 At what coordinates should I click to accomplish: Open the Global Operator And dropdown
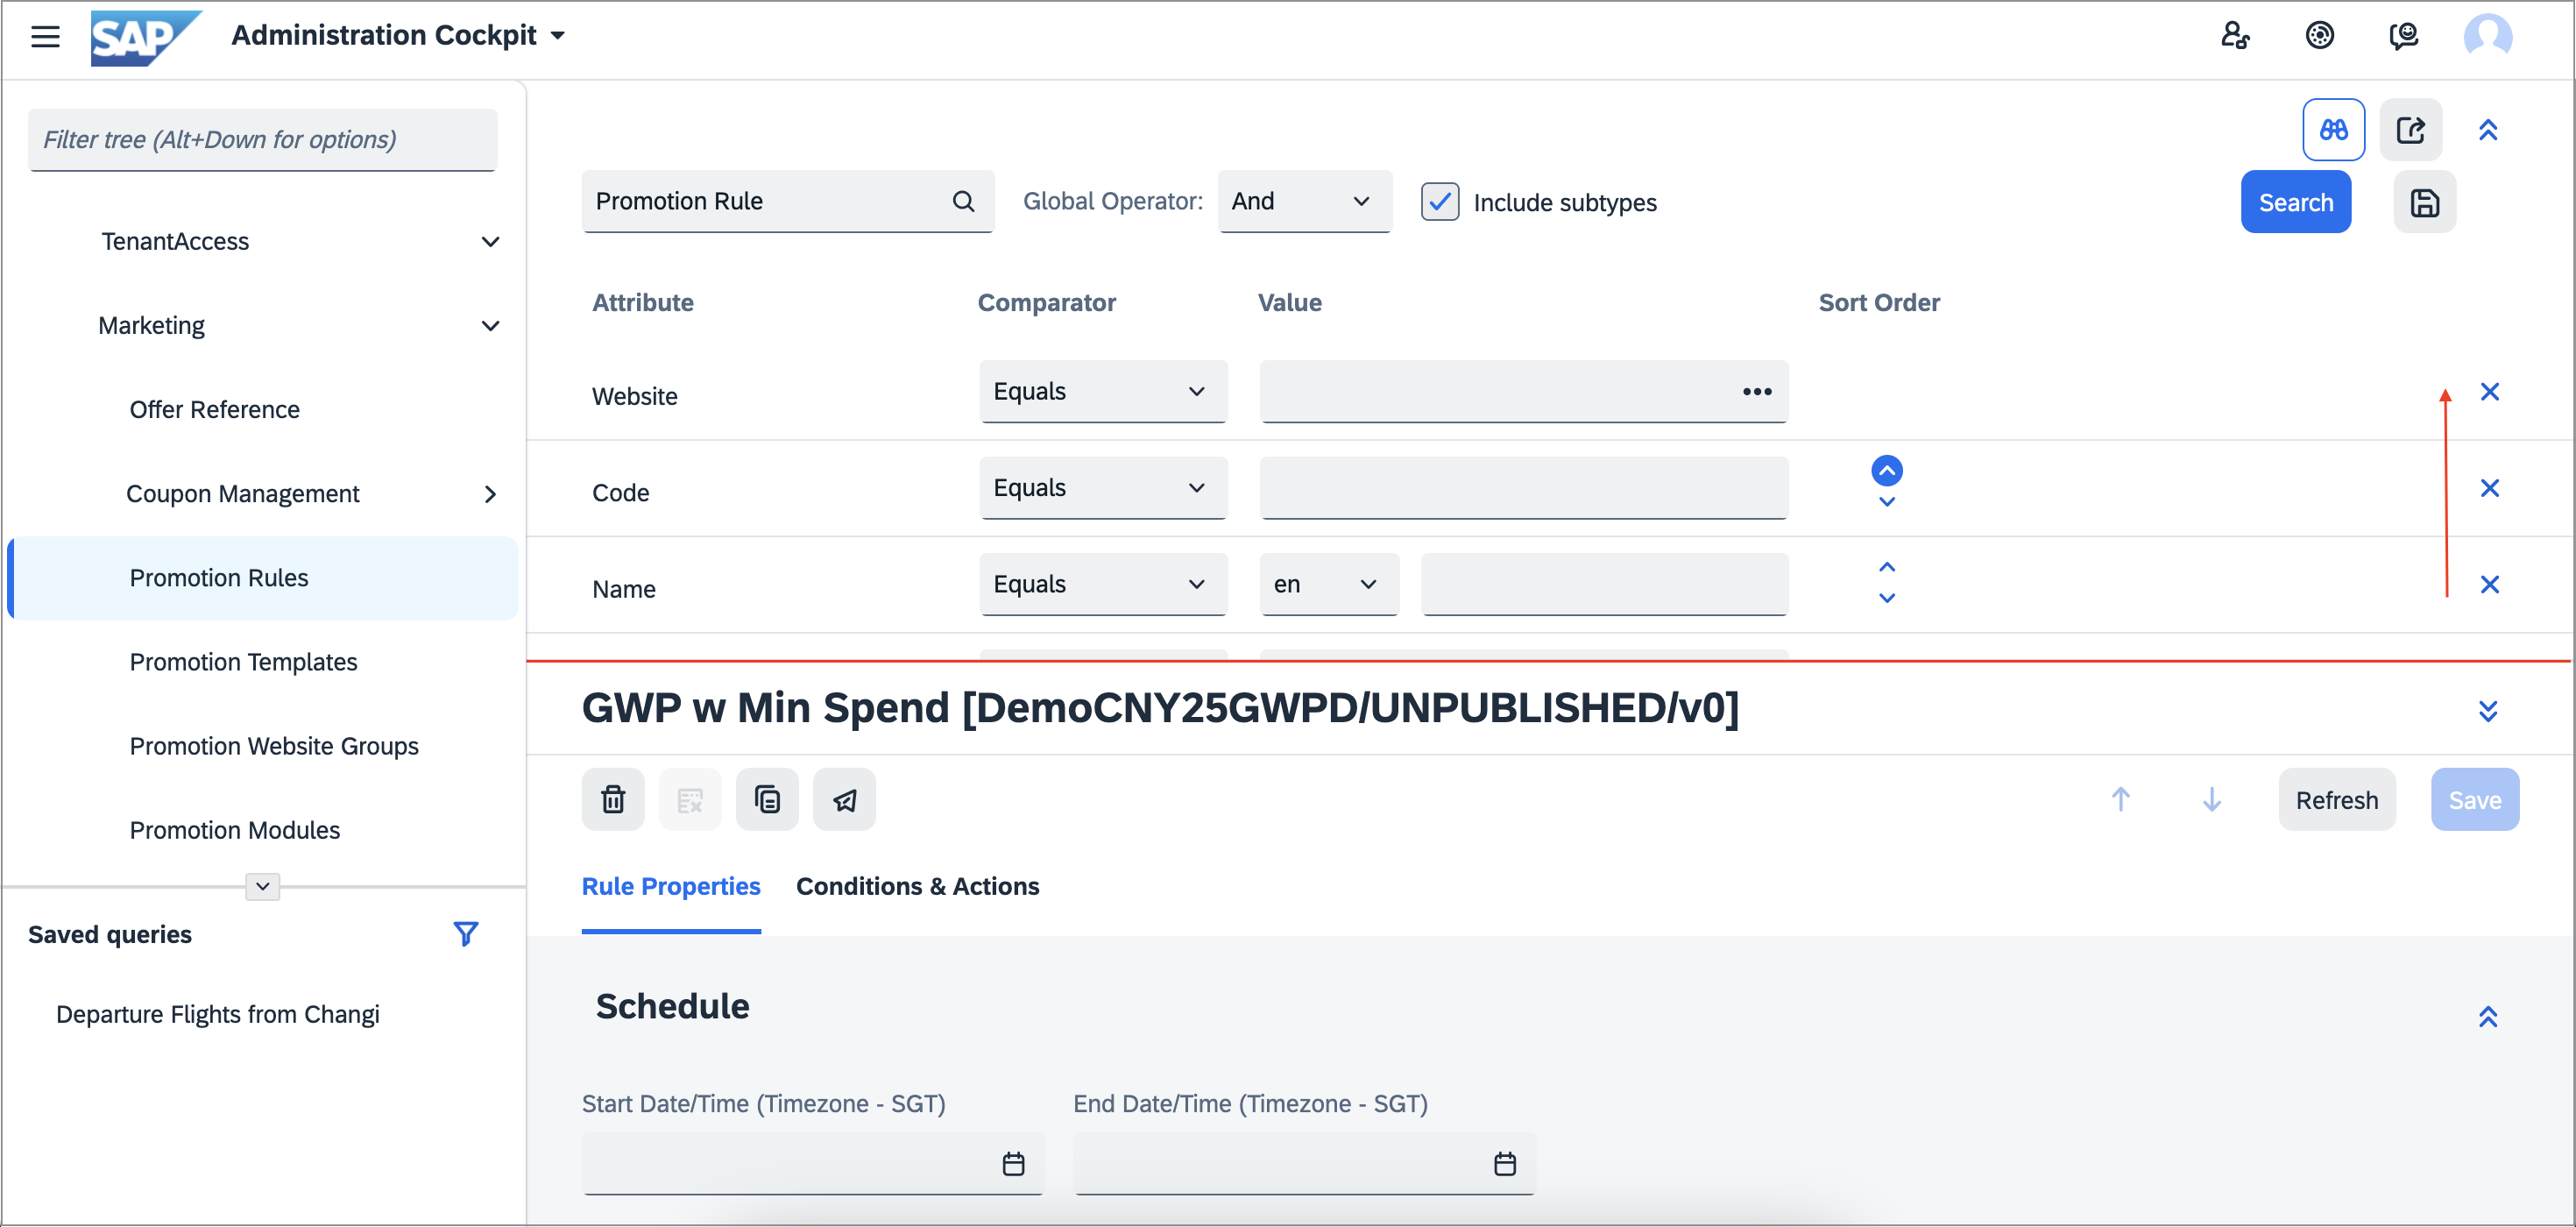click(x=1303, y=202)
